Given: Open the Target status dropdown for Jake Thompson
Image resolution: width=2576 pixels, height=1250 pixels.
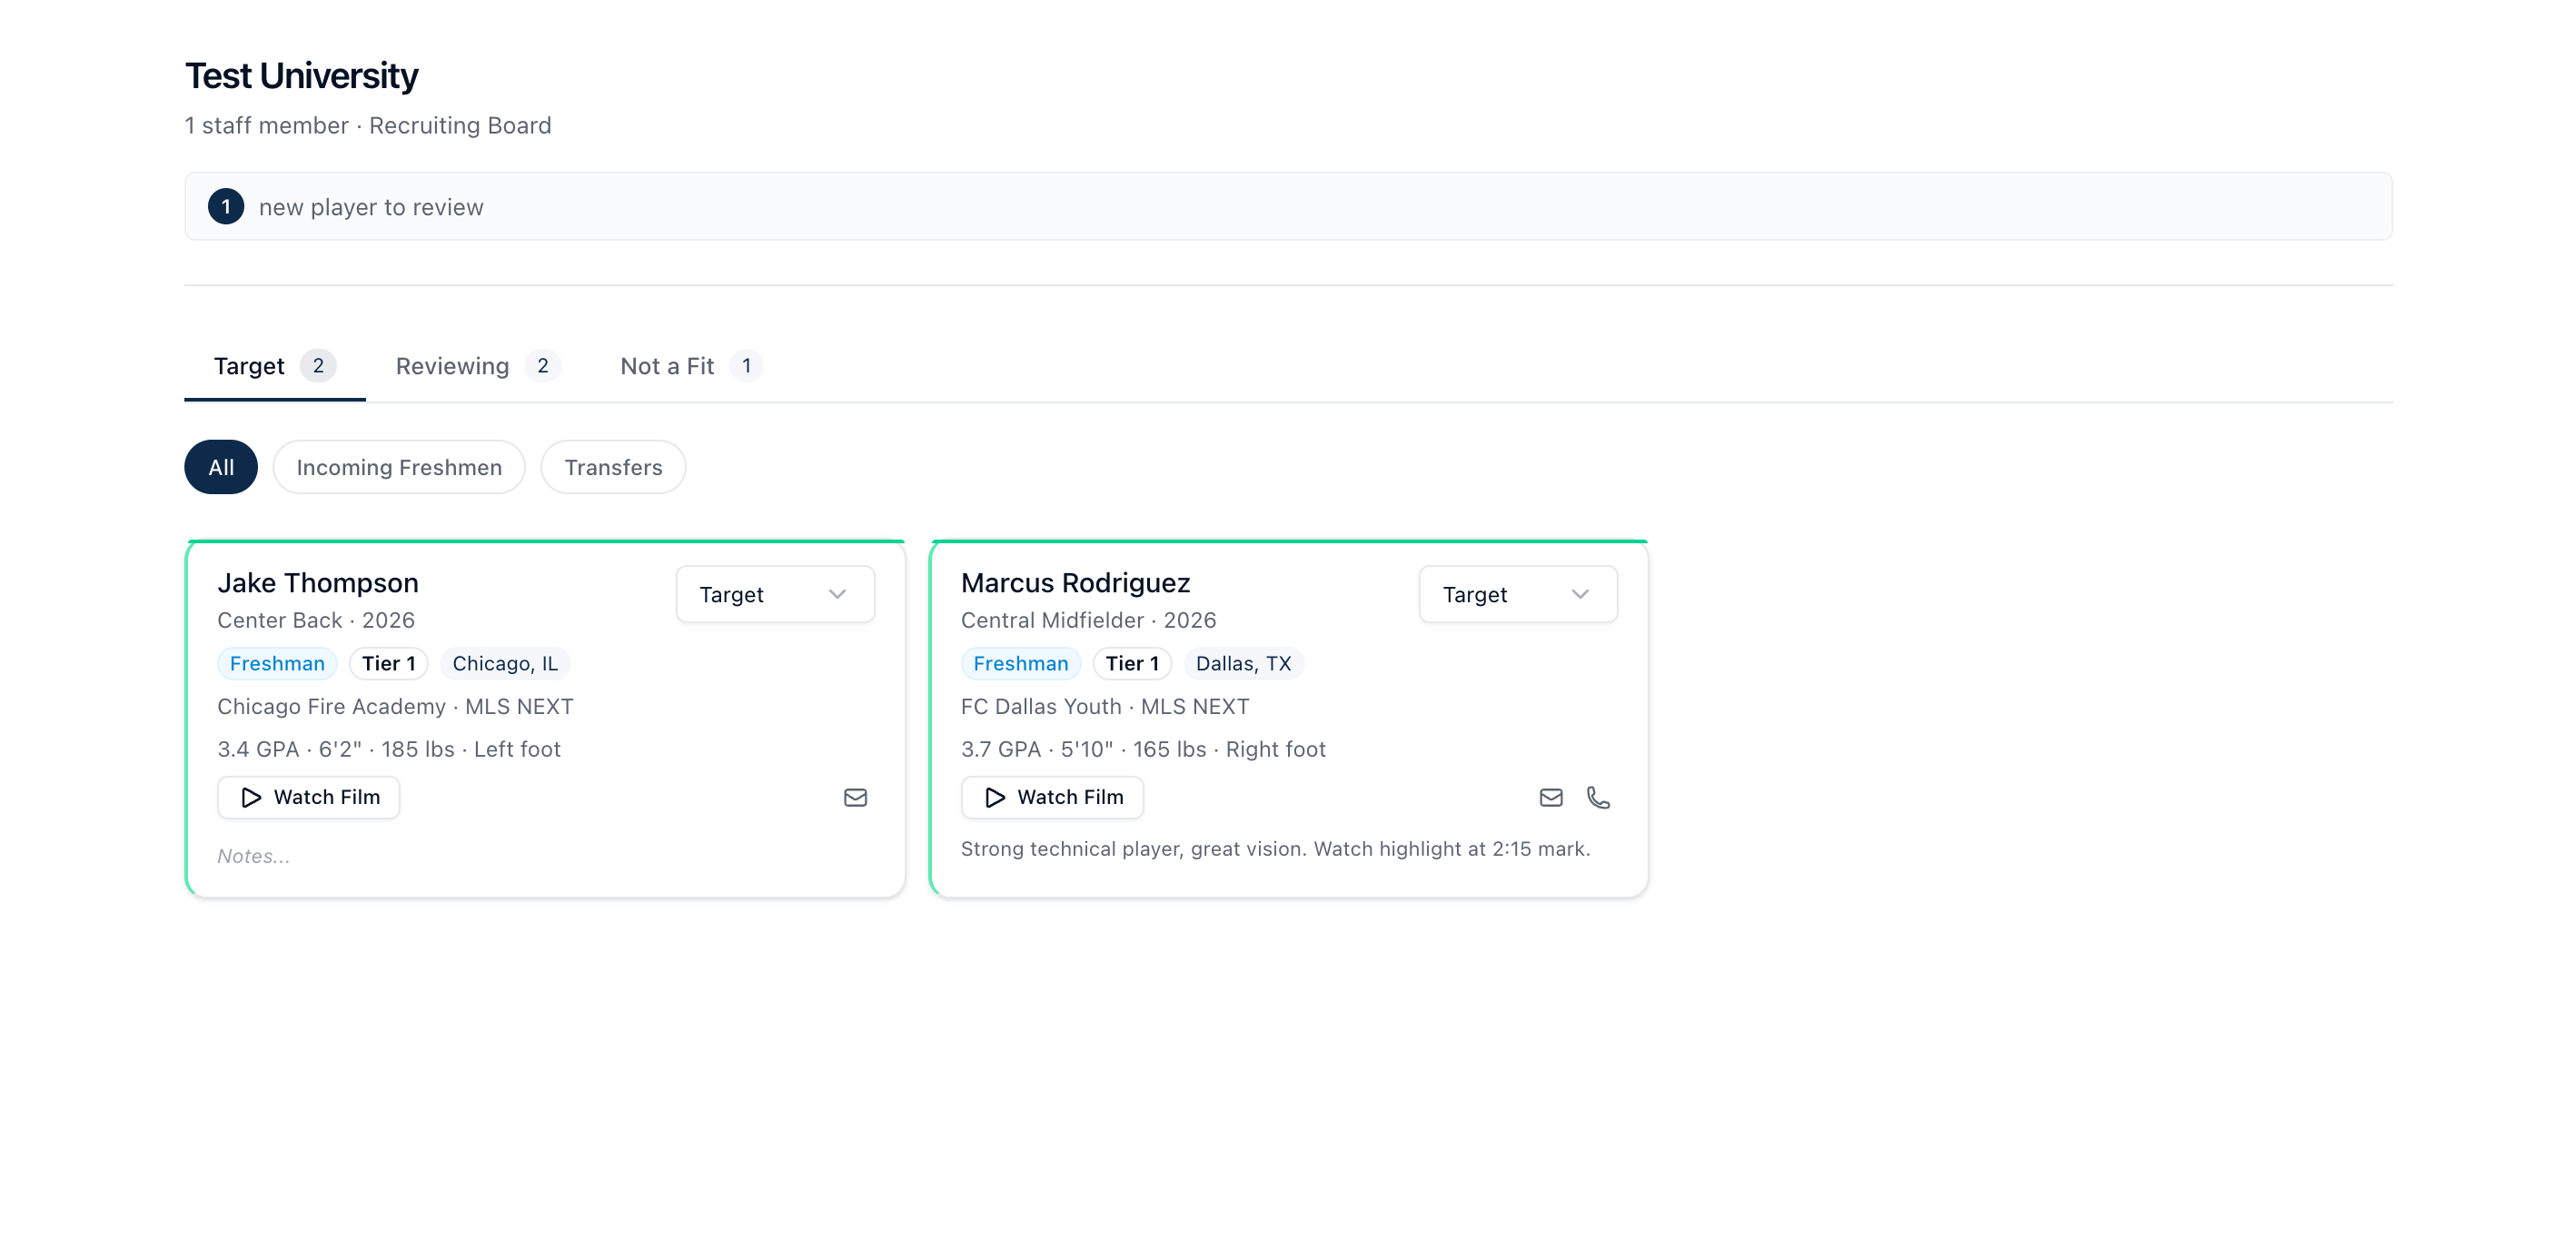Looking at the screenshot, I should tap(775, 593).
